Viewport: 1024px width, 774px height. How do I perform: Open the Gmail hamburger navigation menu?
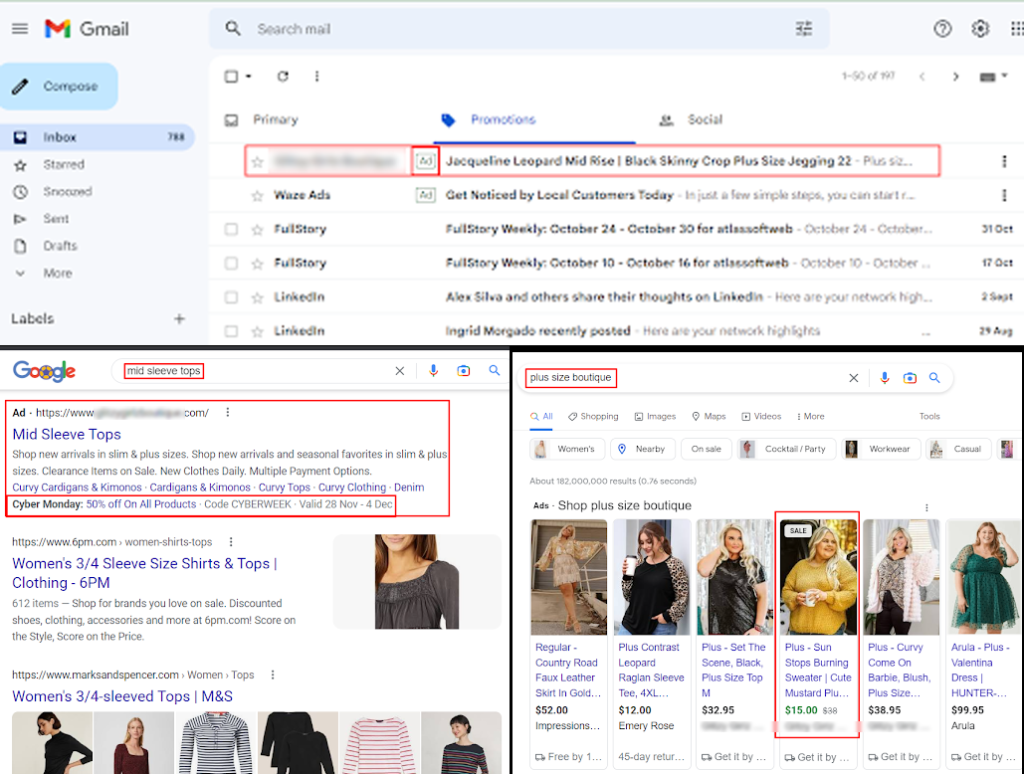19,28
